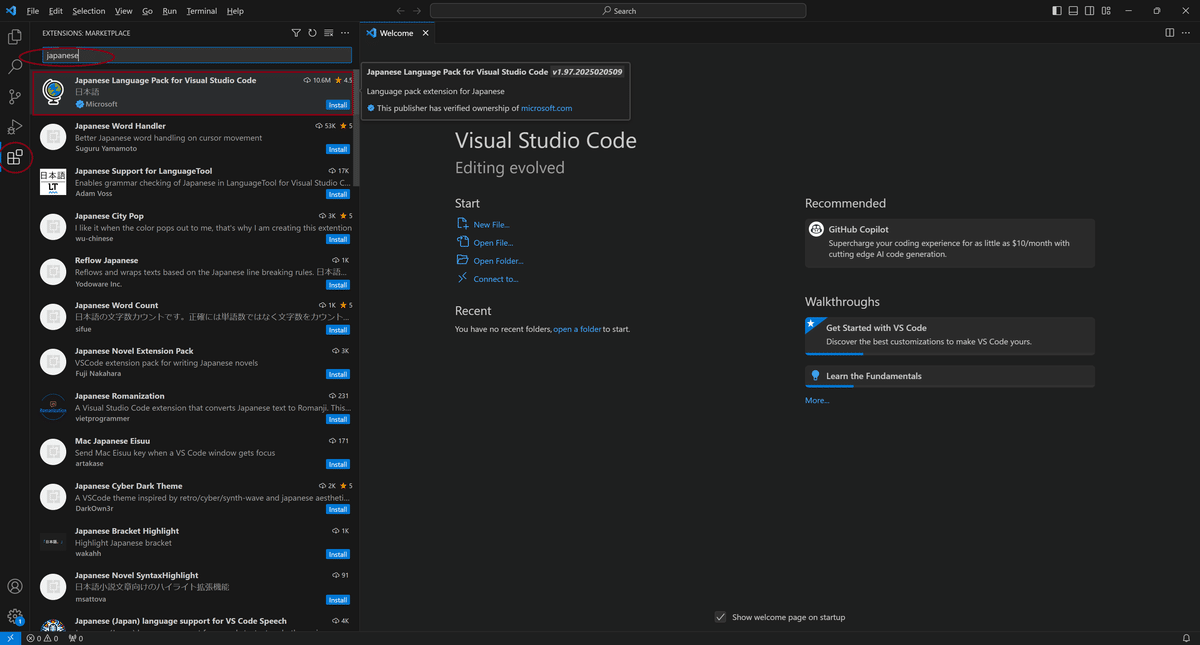This screenshot has width=1200, height=645.
Task: Open Remote Window indicator in status bar
Action: coord(9,637)
